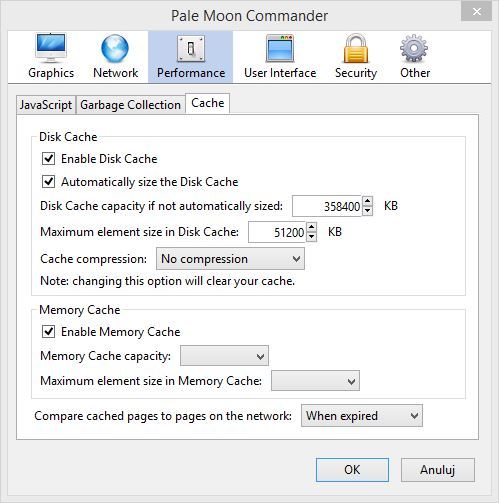This screenshot has height=503, width=499.
Task: Open the Memory Cache capacity dropdown
Action: pyautogui.click(x=224, y=356)
